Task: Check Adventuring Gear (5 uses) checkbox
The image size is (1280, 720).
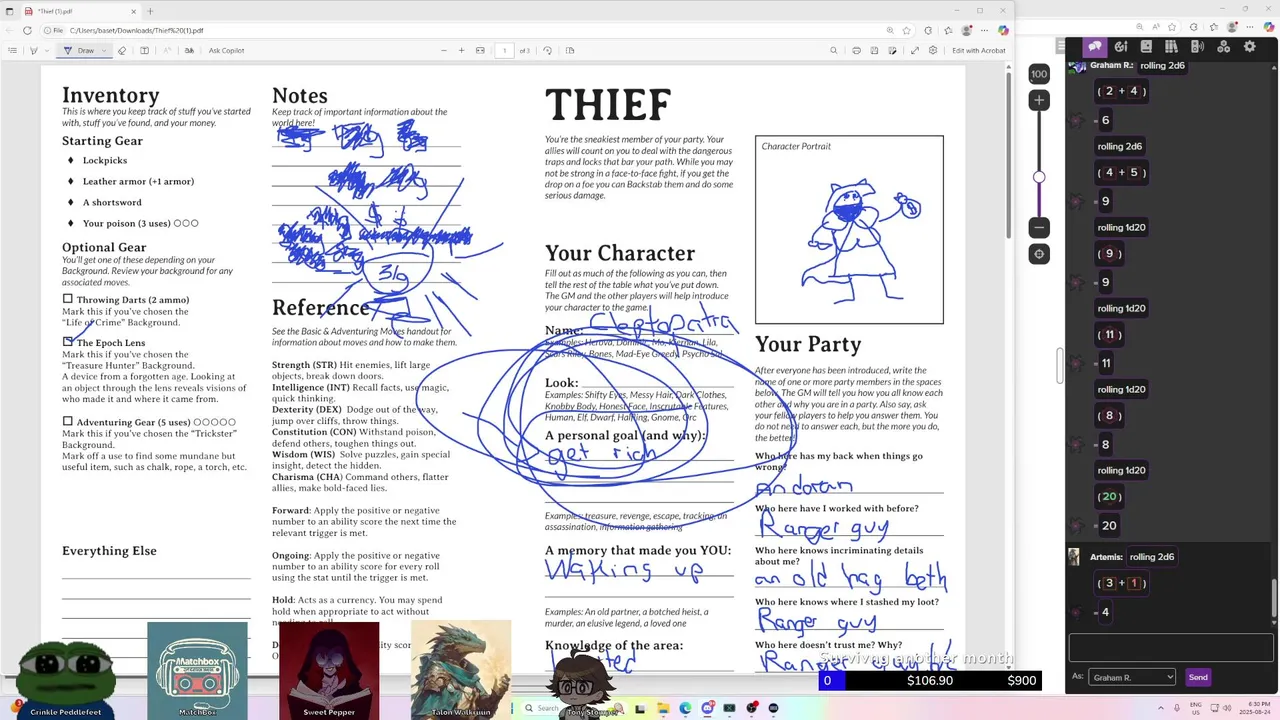Action: 68,421
